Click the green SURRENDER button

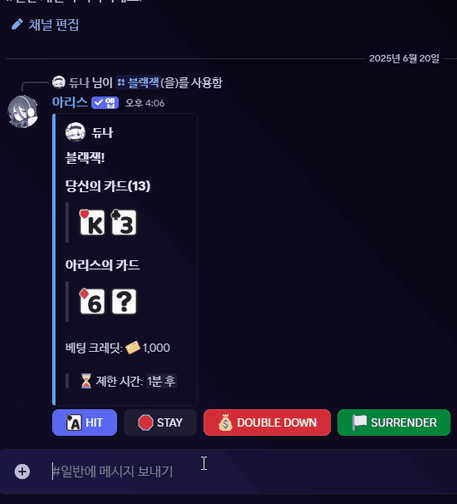394,422
